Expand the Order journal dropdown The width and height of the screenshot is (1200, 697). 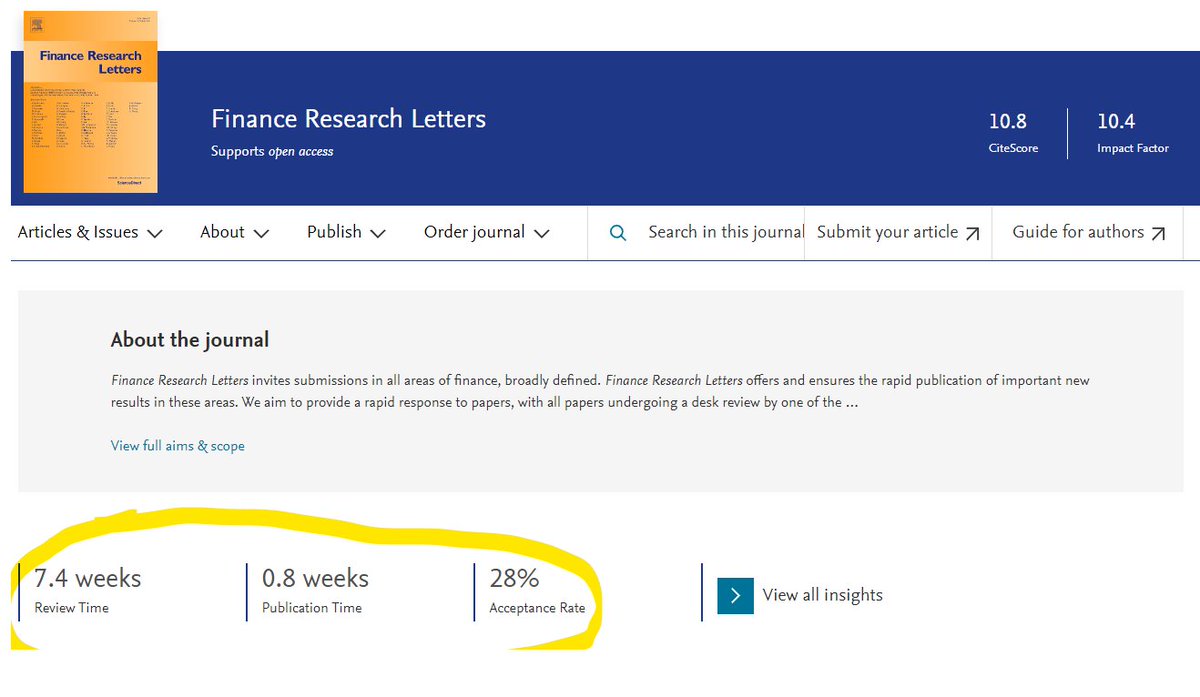point(487,232)
